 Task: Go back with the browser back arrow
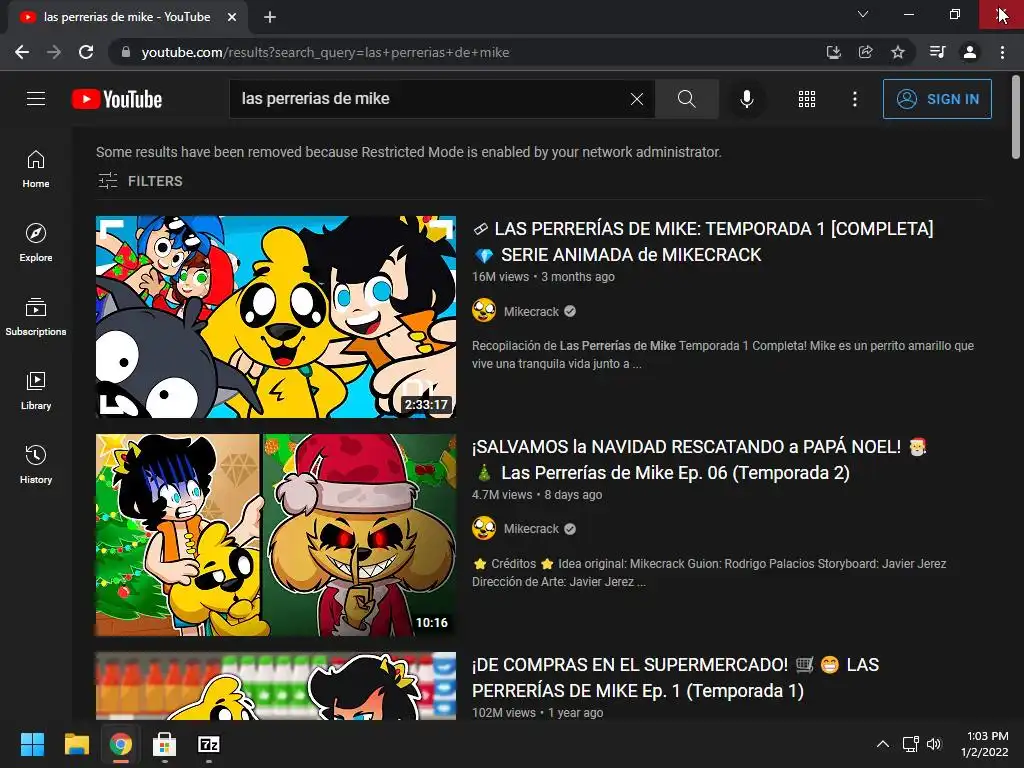tap(22, 52)
